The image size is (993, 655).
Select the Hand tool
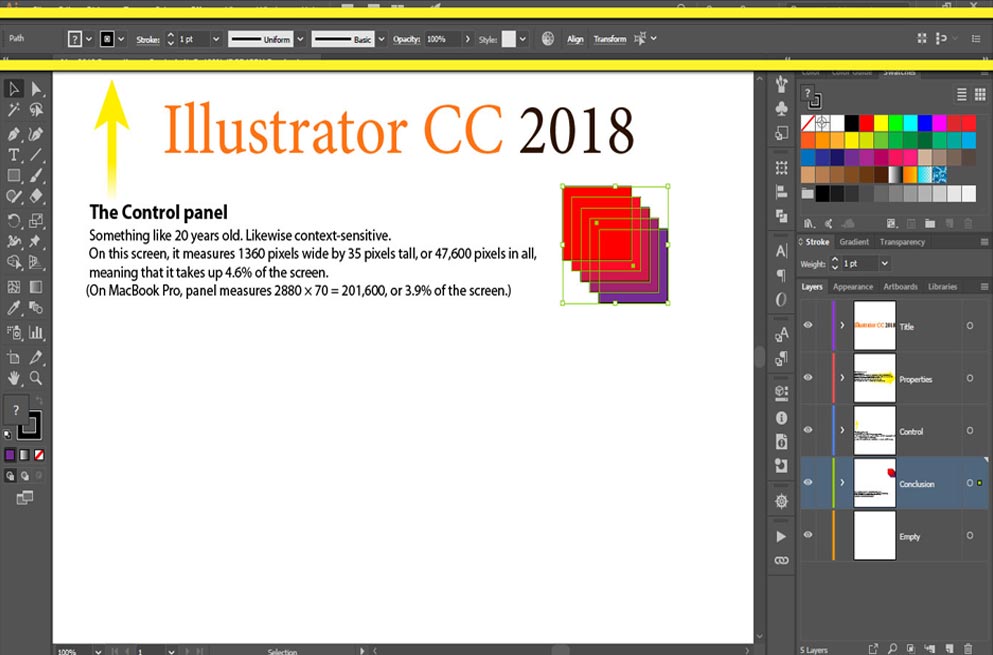(14, 378)
